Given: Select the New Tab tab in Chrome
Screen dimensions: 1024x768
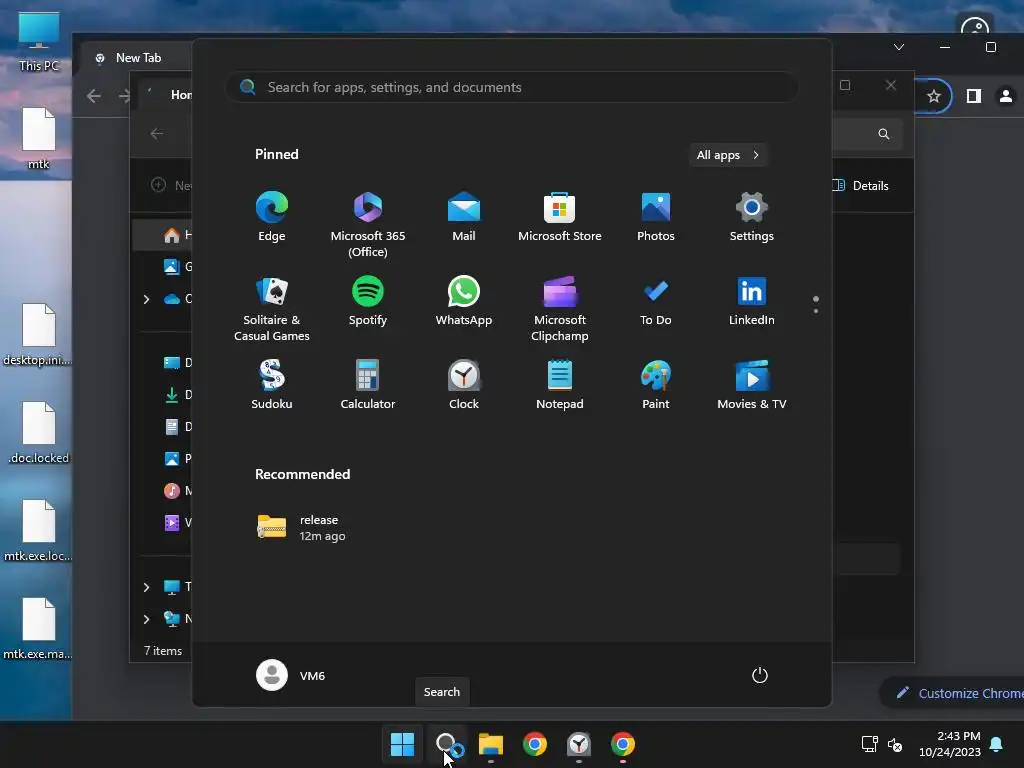Looking at the screenshot, I should click(138, 58).
